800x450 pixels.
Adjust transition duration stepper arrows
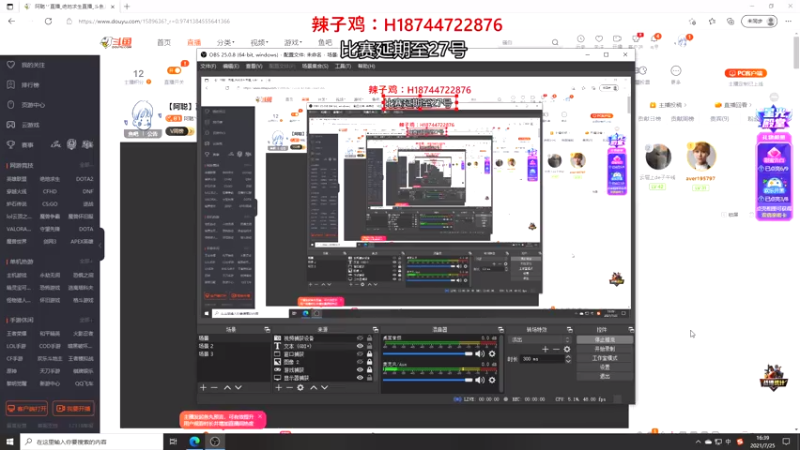click(568, 359)
